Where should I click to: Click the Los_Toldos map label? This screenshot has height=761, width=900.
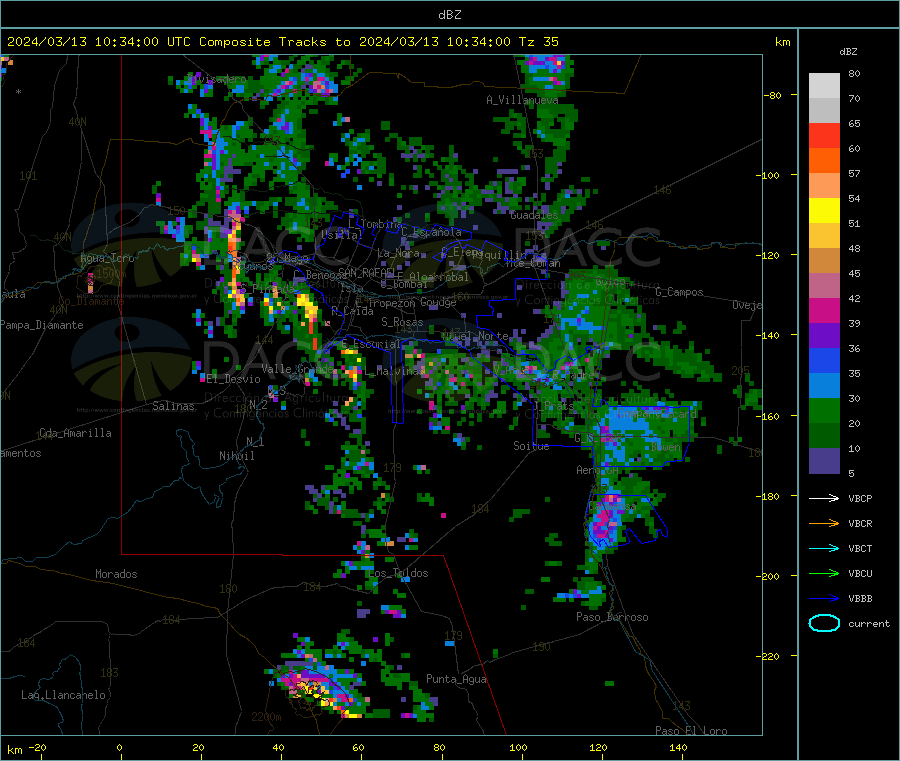pyautogui.click(x=398, y=573)
